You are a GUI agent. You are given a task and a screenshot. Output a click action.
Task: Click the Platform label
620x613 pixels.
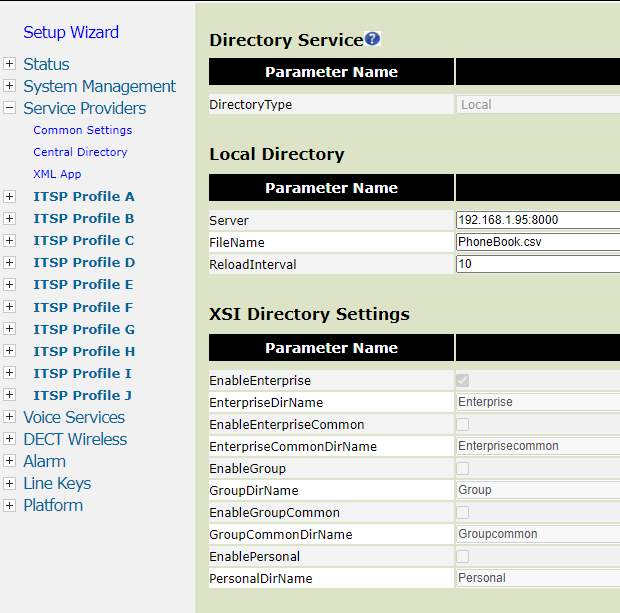53,505
